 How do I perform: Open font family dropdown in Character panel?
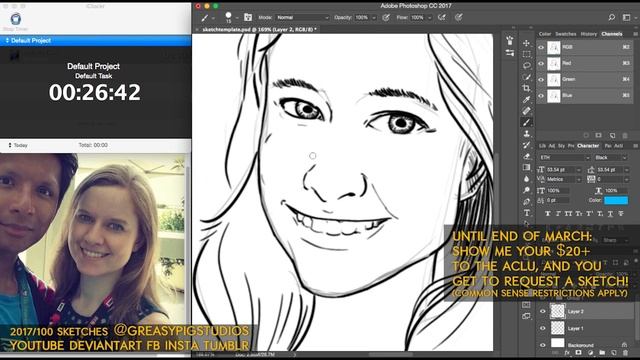coord(564,158)
